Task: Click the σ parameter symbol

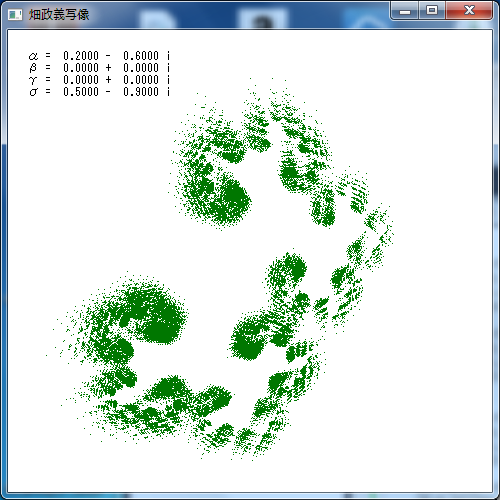Action: pos(33,92)
